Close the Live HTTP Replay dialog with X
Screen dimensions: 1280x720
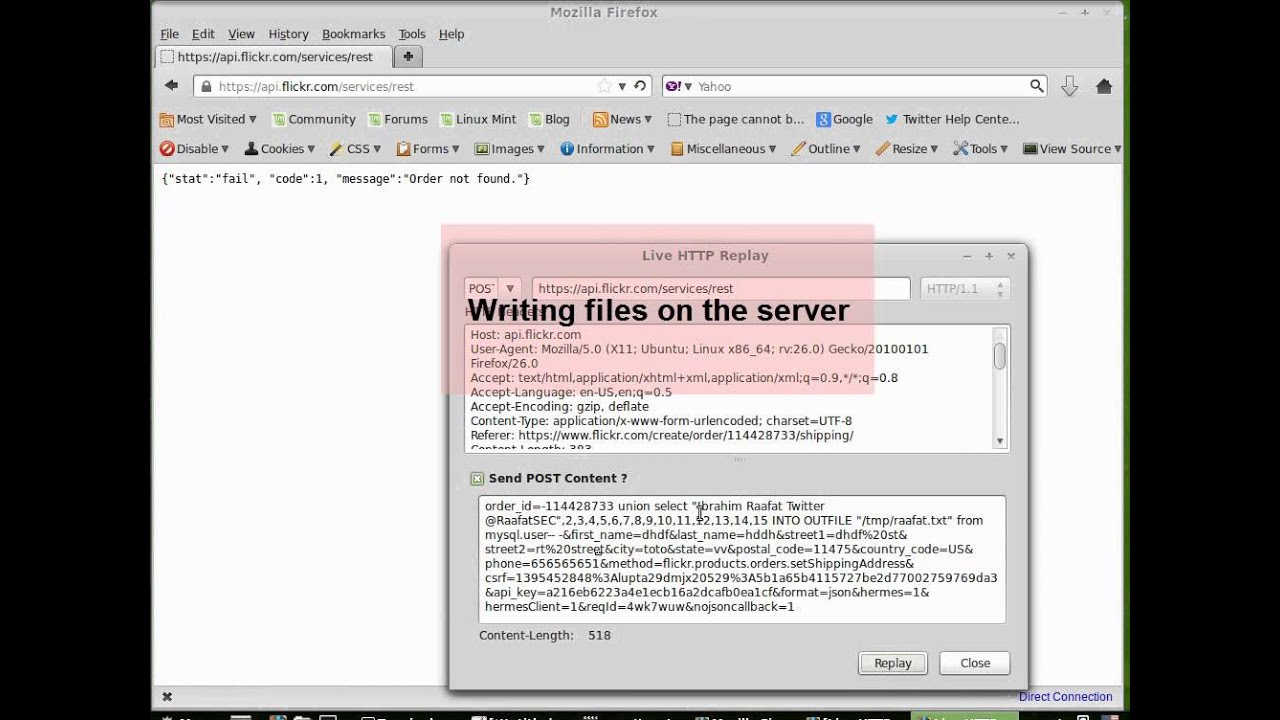1011,256
